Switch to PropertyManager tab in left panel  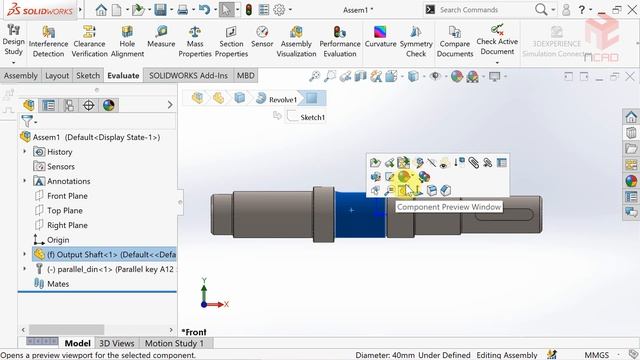click(49, 105)
